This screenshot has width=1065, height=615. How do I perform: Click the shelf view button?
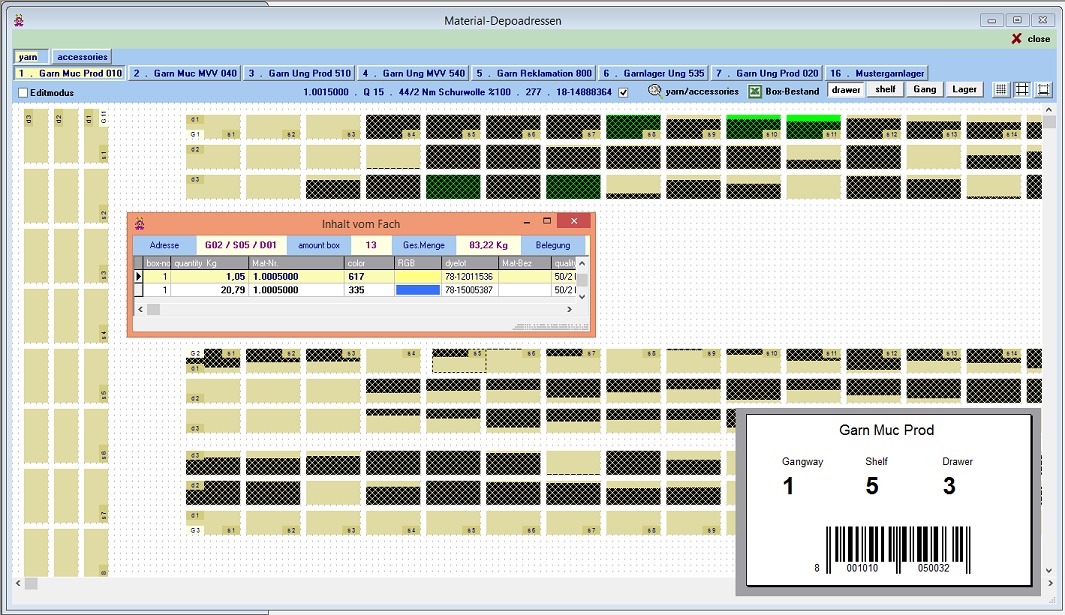(x=885, y=89)
